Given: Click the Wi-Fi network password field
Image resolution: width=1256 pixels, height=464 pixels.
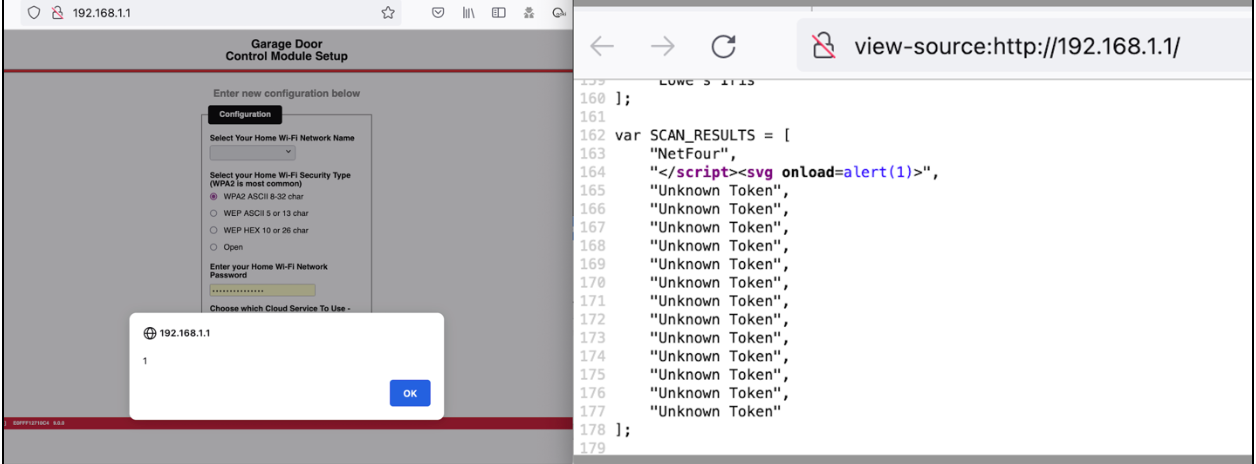Looking at the screenshot, I should click(x=262, y=290).
